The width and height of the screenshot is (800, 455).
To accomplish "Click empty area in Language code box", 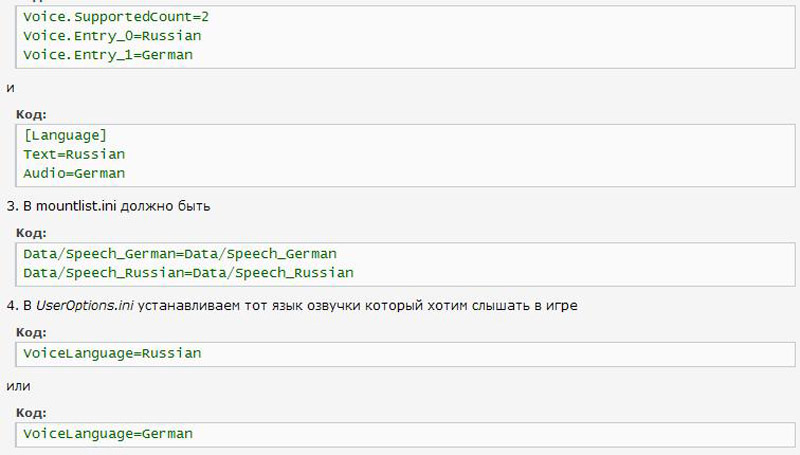I will click(459, 155).
